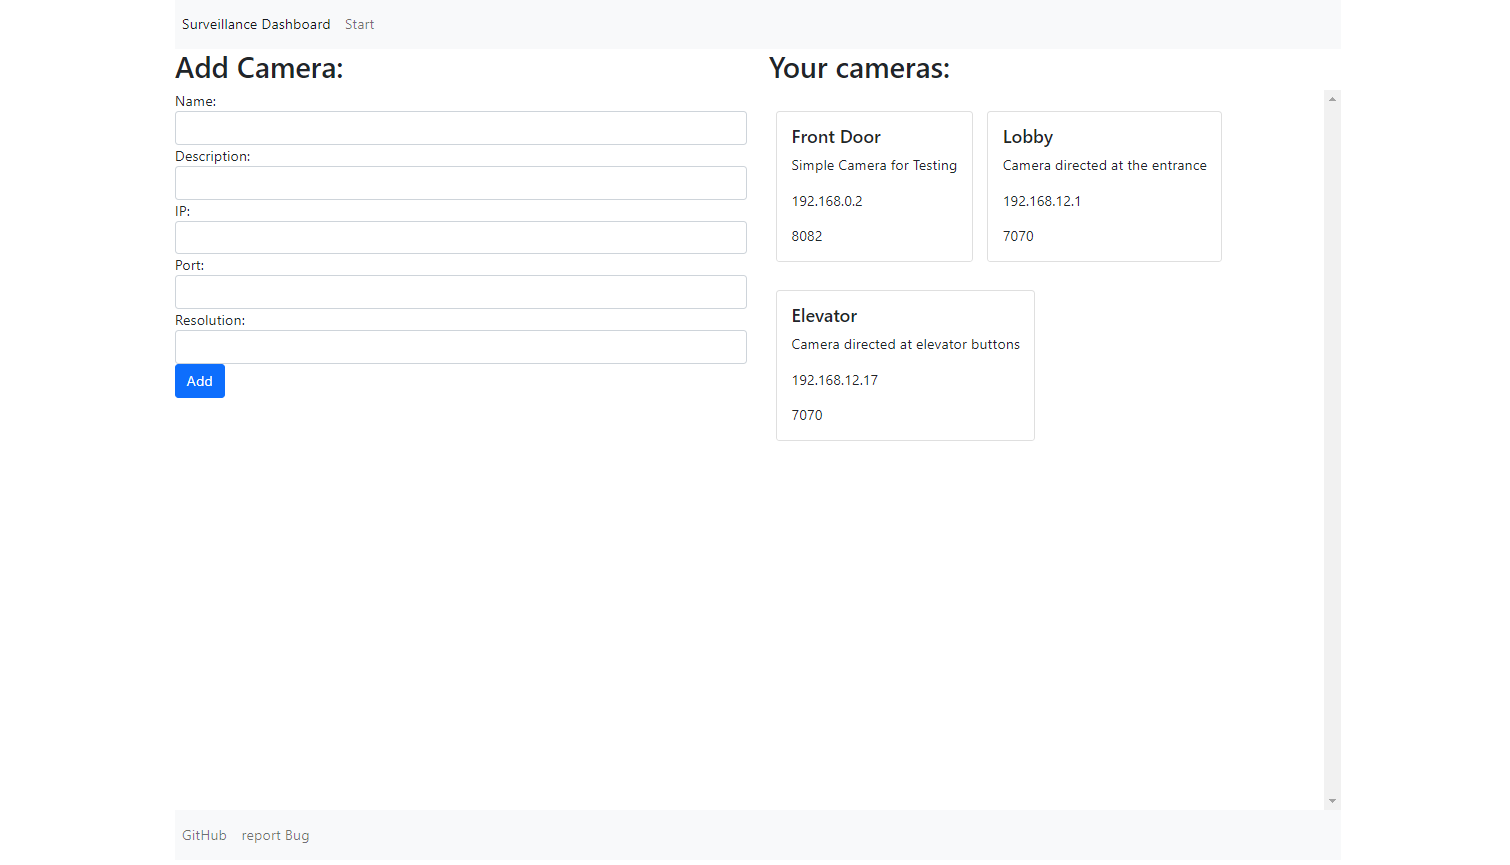
Task: Click Lobby's IP address 192.168.12.1
Action: pyautogui.click(x=1041, y=201)
